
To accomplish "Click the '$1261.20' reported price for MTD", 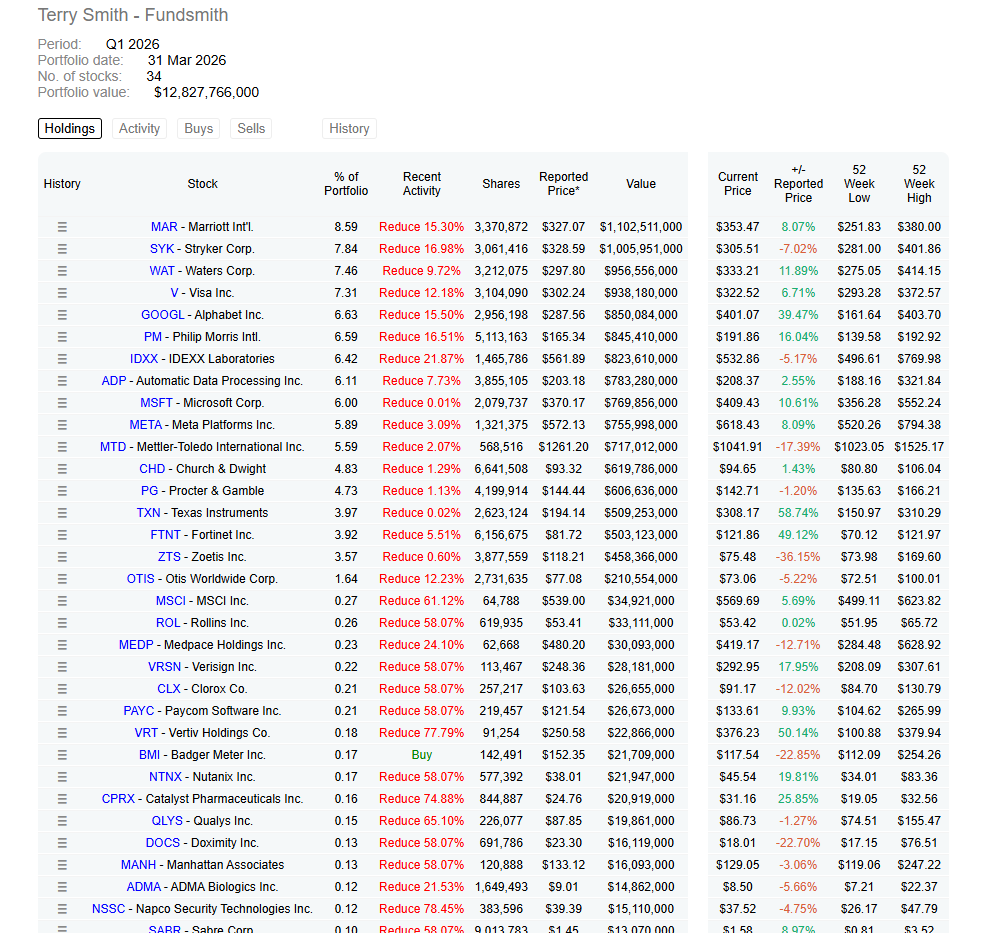I will point(563,447).
